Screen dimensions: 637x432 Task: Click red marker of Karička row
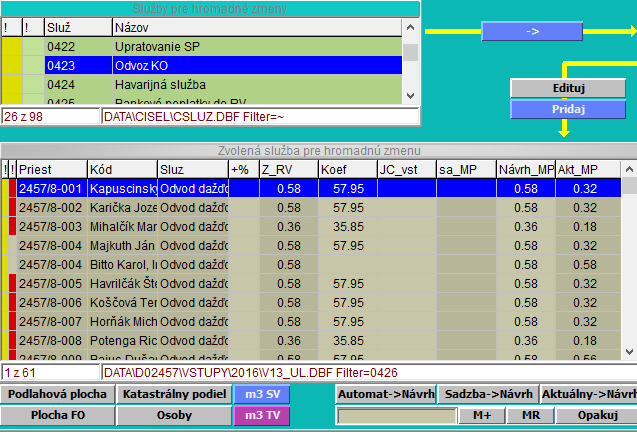13,208
